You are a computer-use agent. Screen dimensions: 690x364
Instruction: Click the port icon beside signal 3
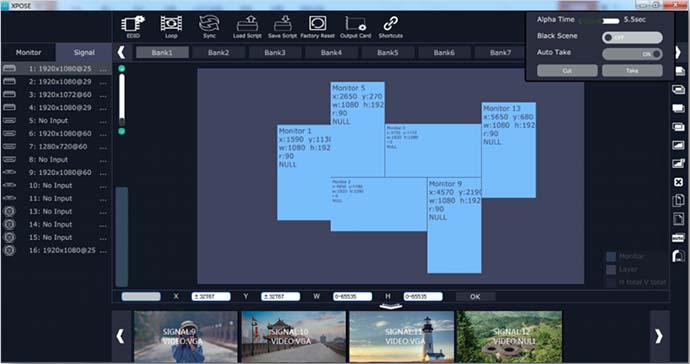(x=9, y=95)
